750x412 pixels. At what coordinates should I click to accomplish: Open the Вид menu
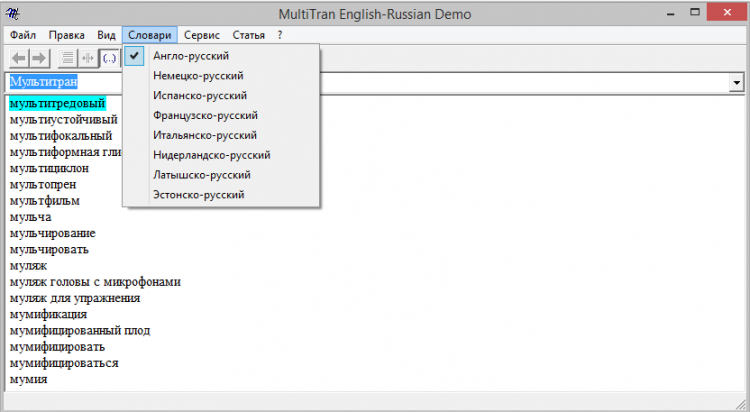coord(106,35)
